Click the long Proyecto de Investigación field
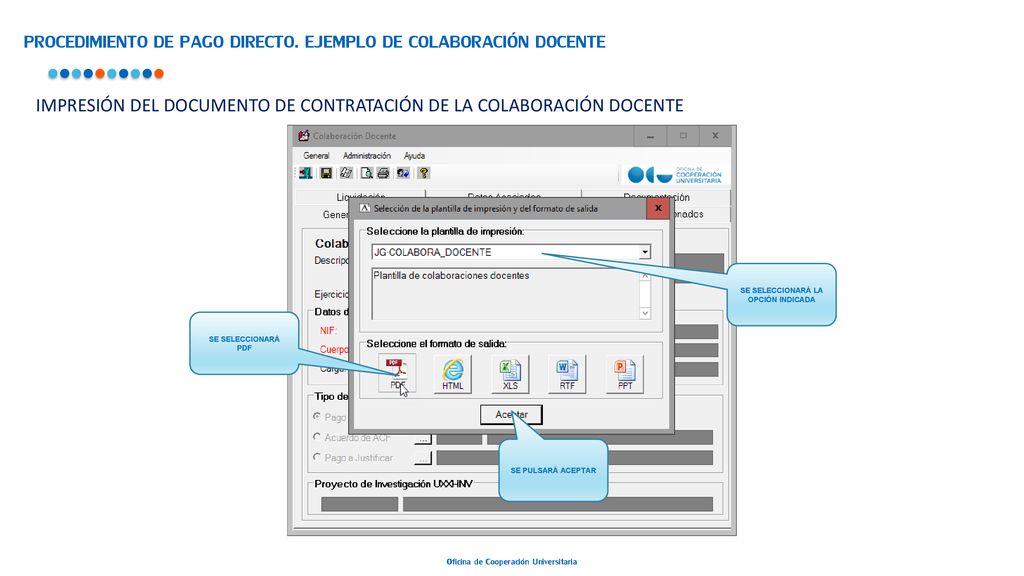 click(x=558, y=504)
